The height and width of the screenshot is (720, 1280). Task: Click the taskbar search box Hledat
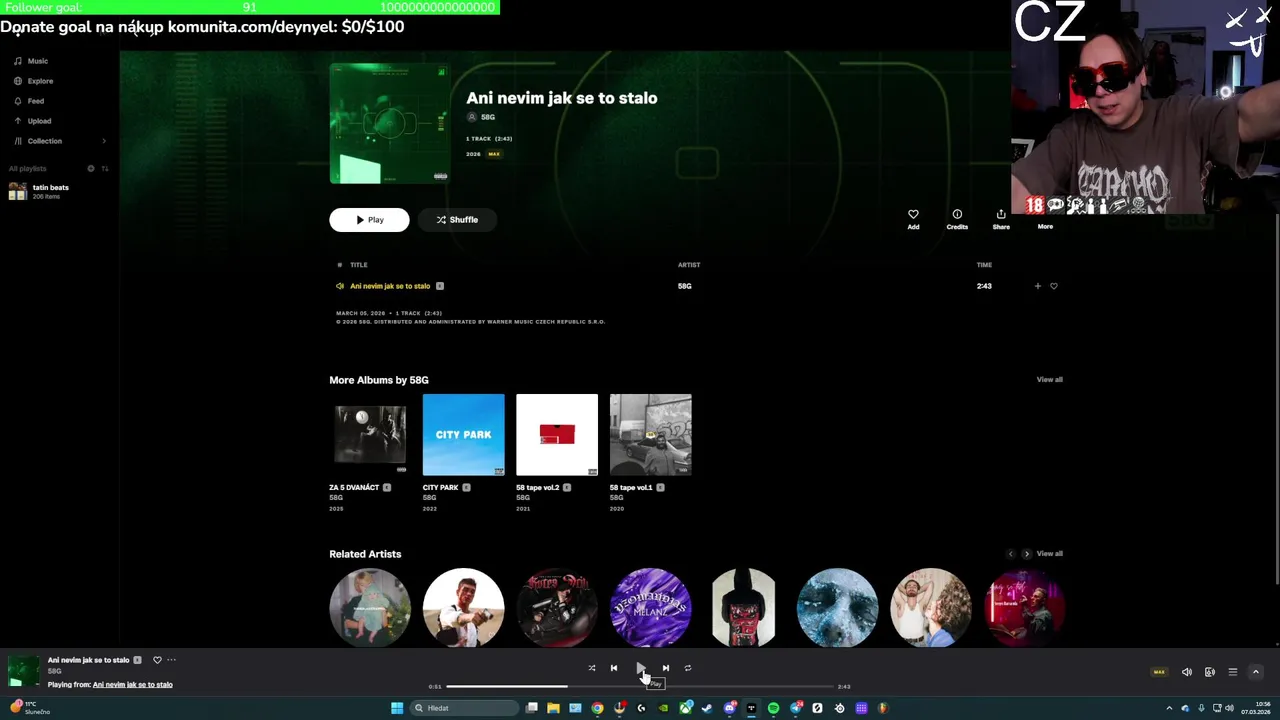[x=465, y=708]
